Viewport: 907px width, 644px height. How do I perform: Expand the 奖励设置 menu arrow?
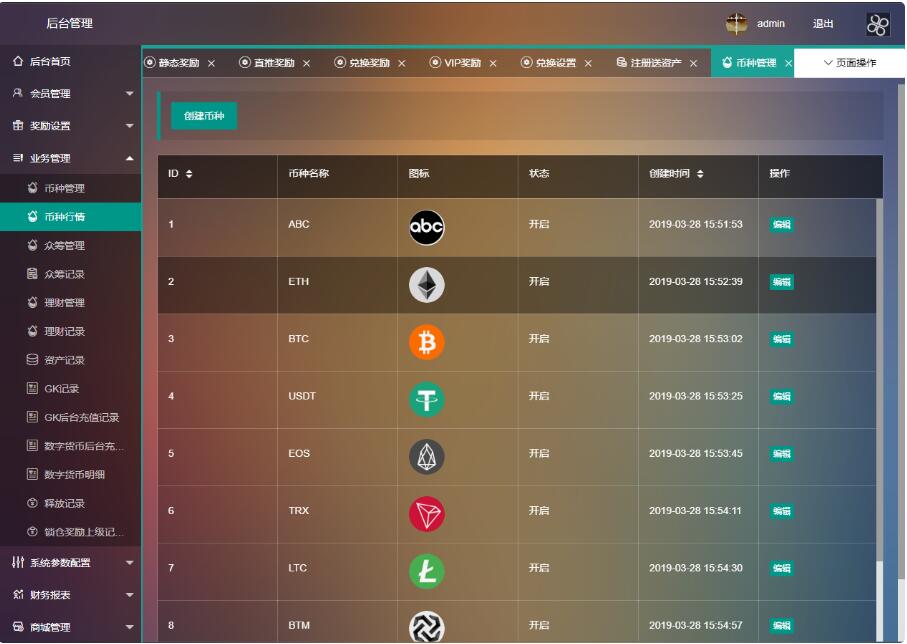point(130,126)
